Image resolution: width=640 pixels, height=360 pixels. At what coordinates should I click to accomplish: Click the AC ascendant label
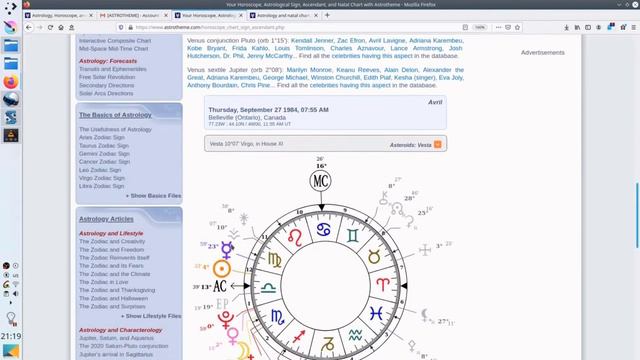coord(220,287)
